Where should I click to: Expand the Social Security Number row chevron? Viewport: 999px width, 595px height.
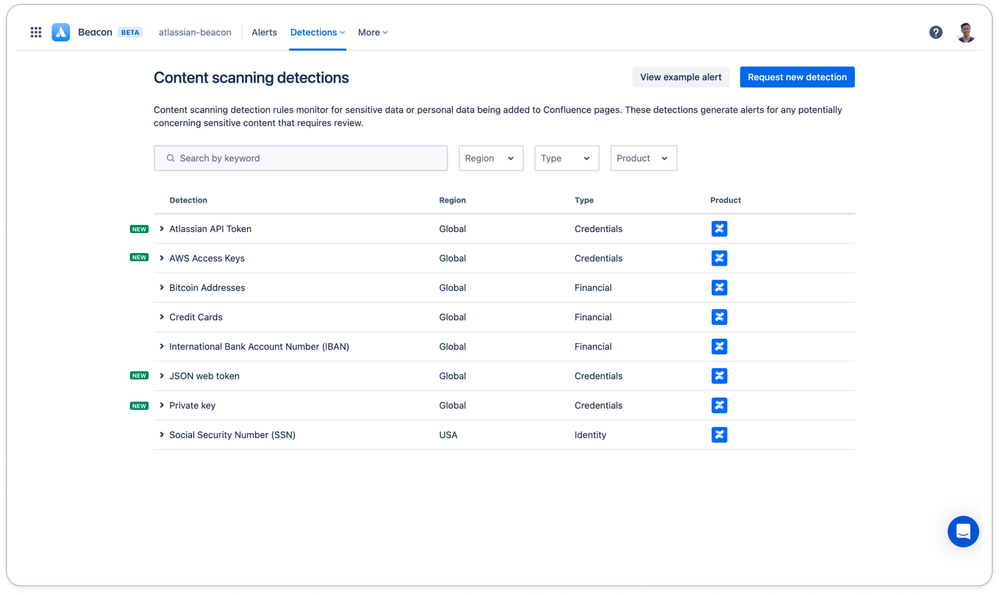[161, 434]
